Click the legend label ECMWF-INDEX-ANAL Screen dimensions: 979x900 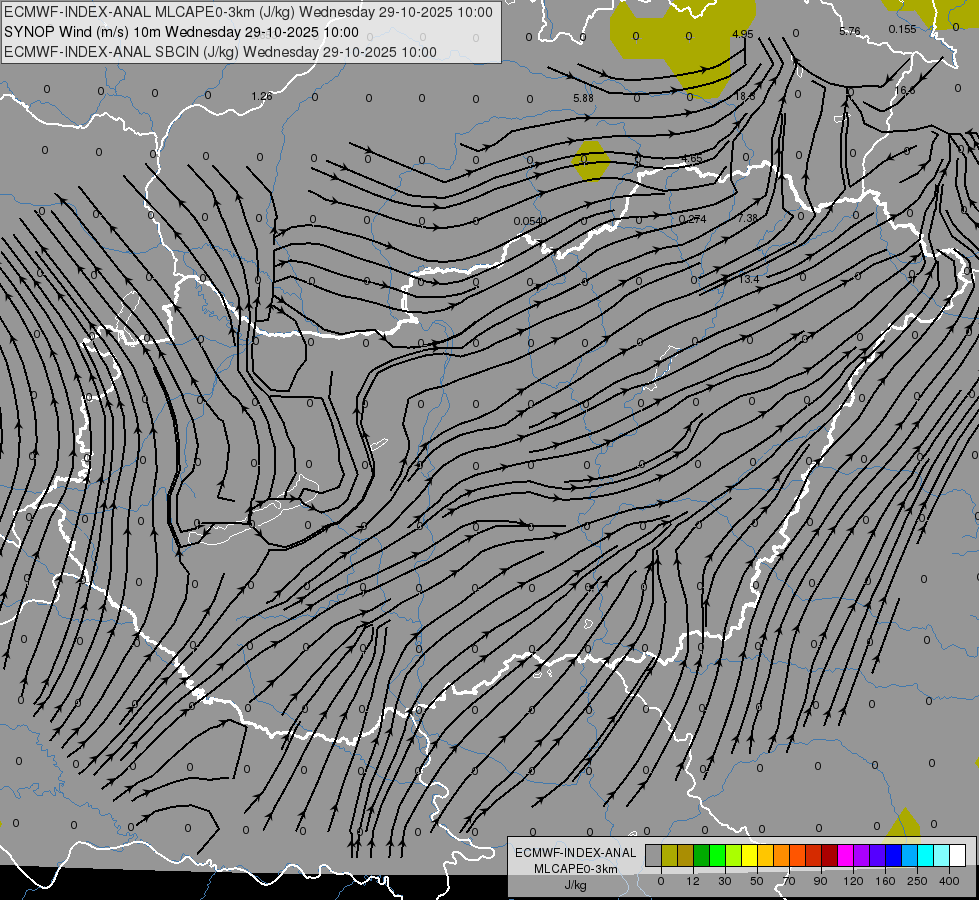(575, 853)
